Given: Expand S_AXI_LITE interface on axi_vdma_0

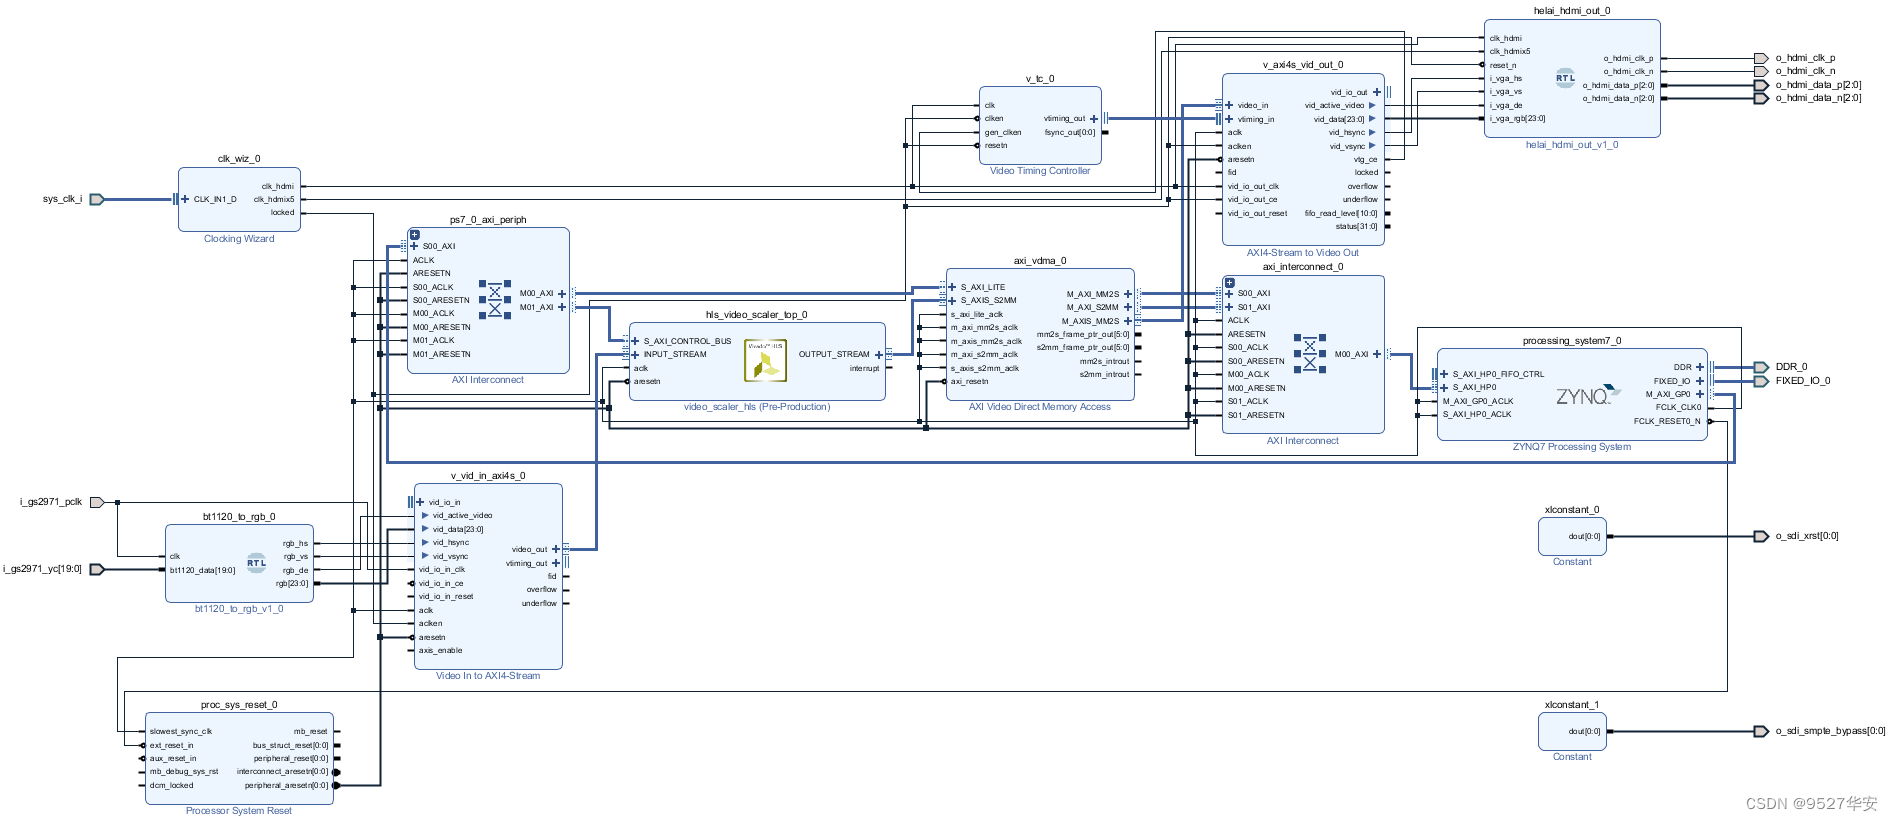Looking at the screenshot, I should (x=952, y=287).
